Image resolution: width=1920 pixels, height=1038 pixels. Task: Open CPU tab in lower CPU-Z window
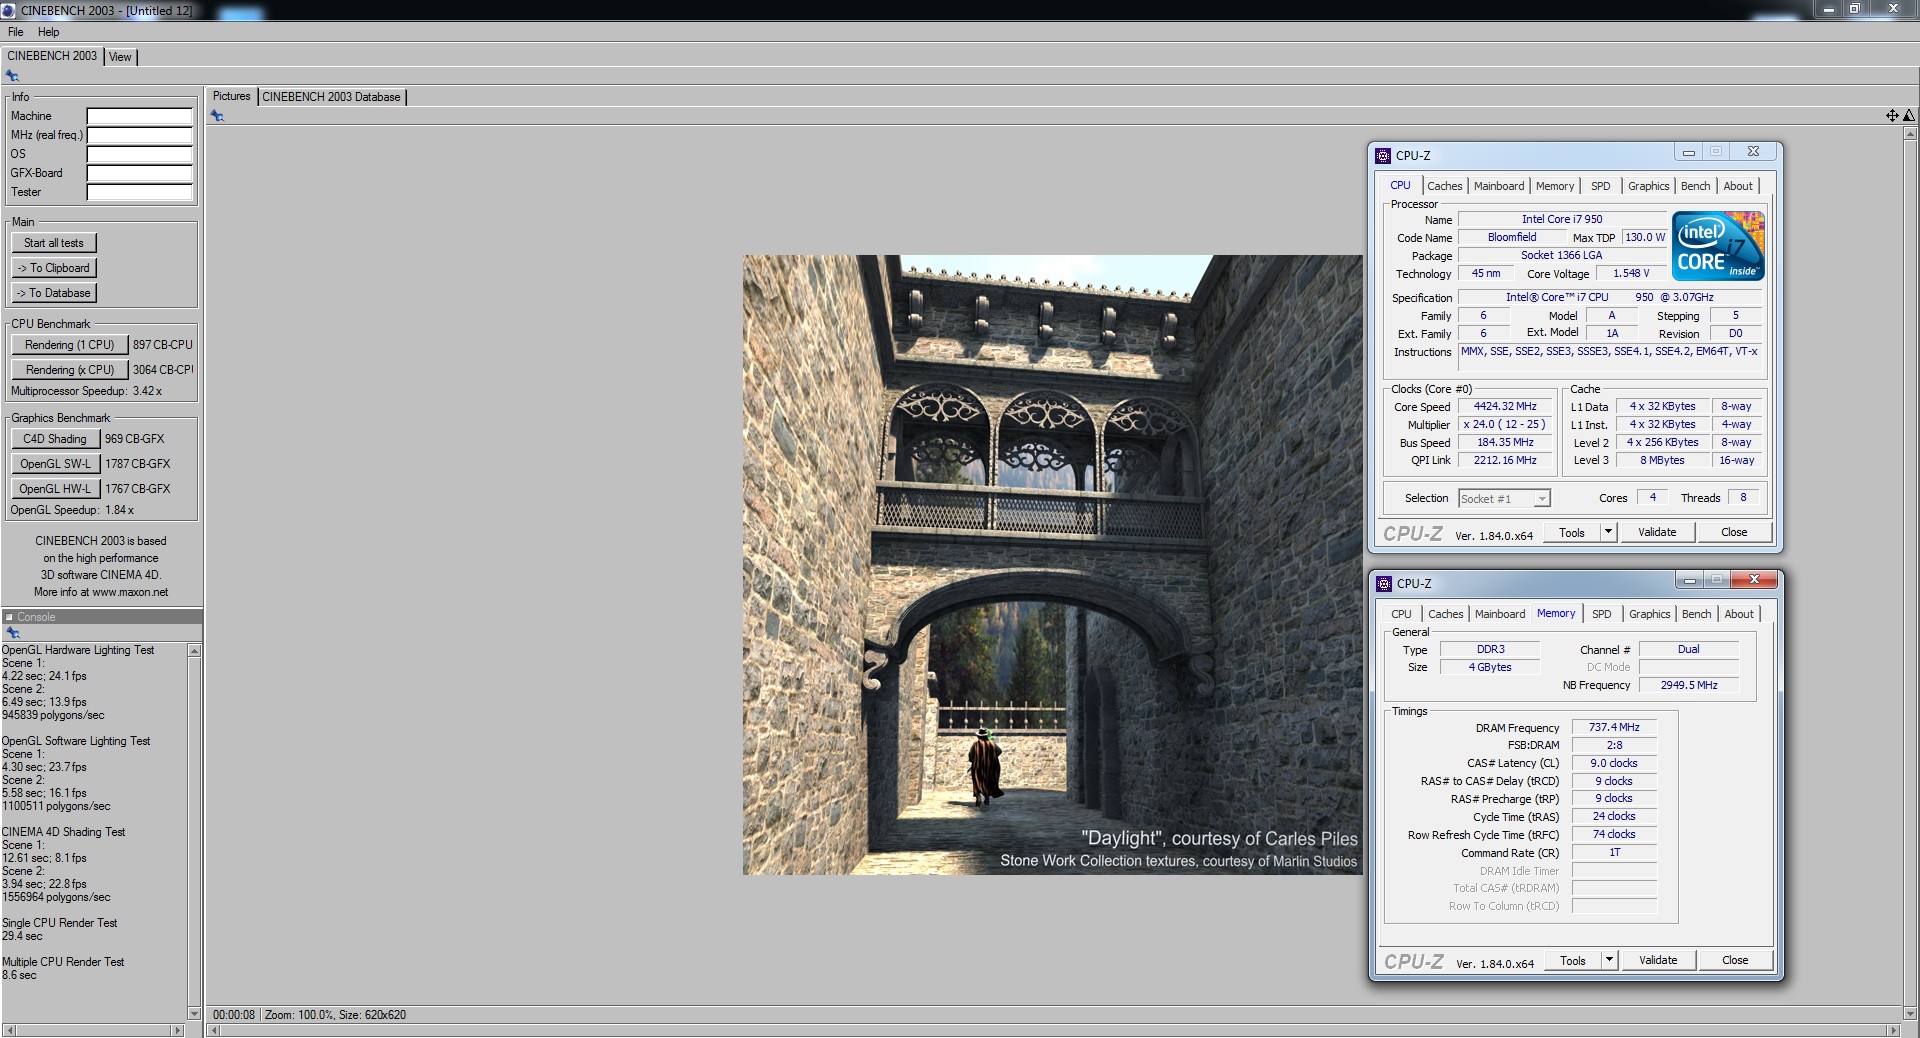click(1401, 614)
